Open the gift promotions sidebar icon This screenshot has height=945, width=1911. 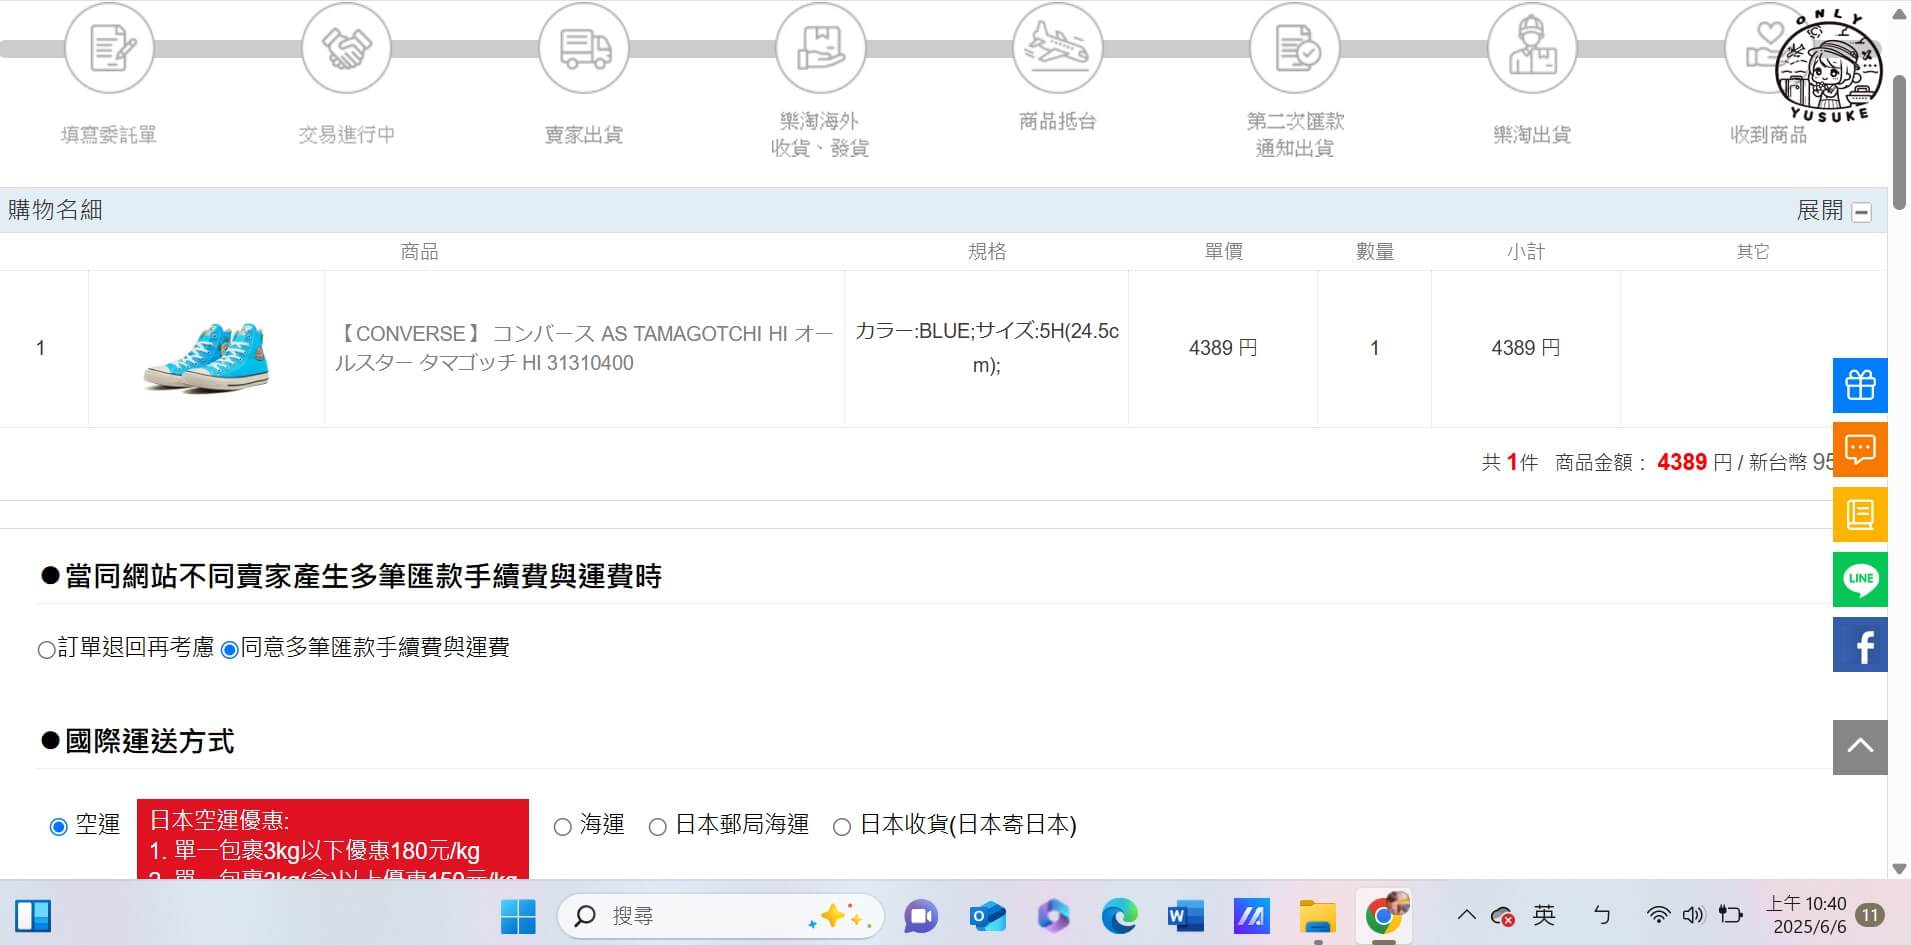[1860, 385]
